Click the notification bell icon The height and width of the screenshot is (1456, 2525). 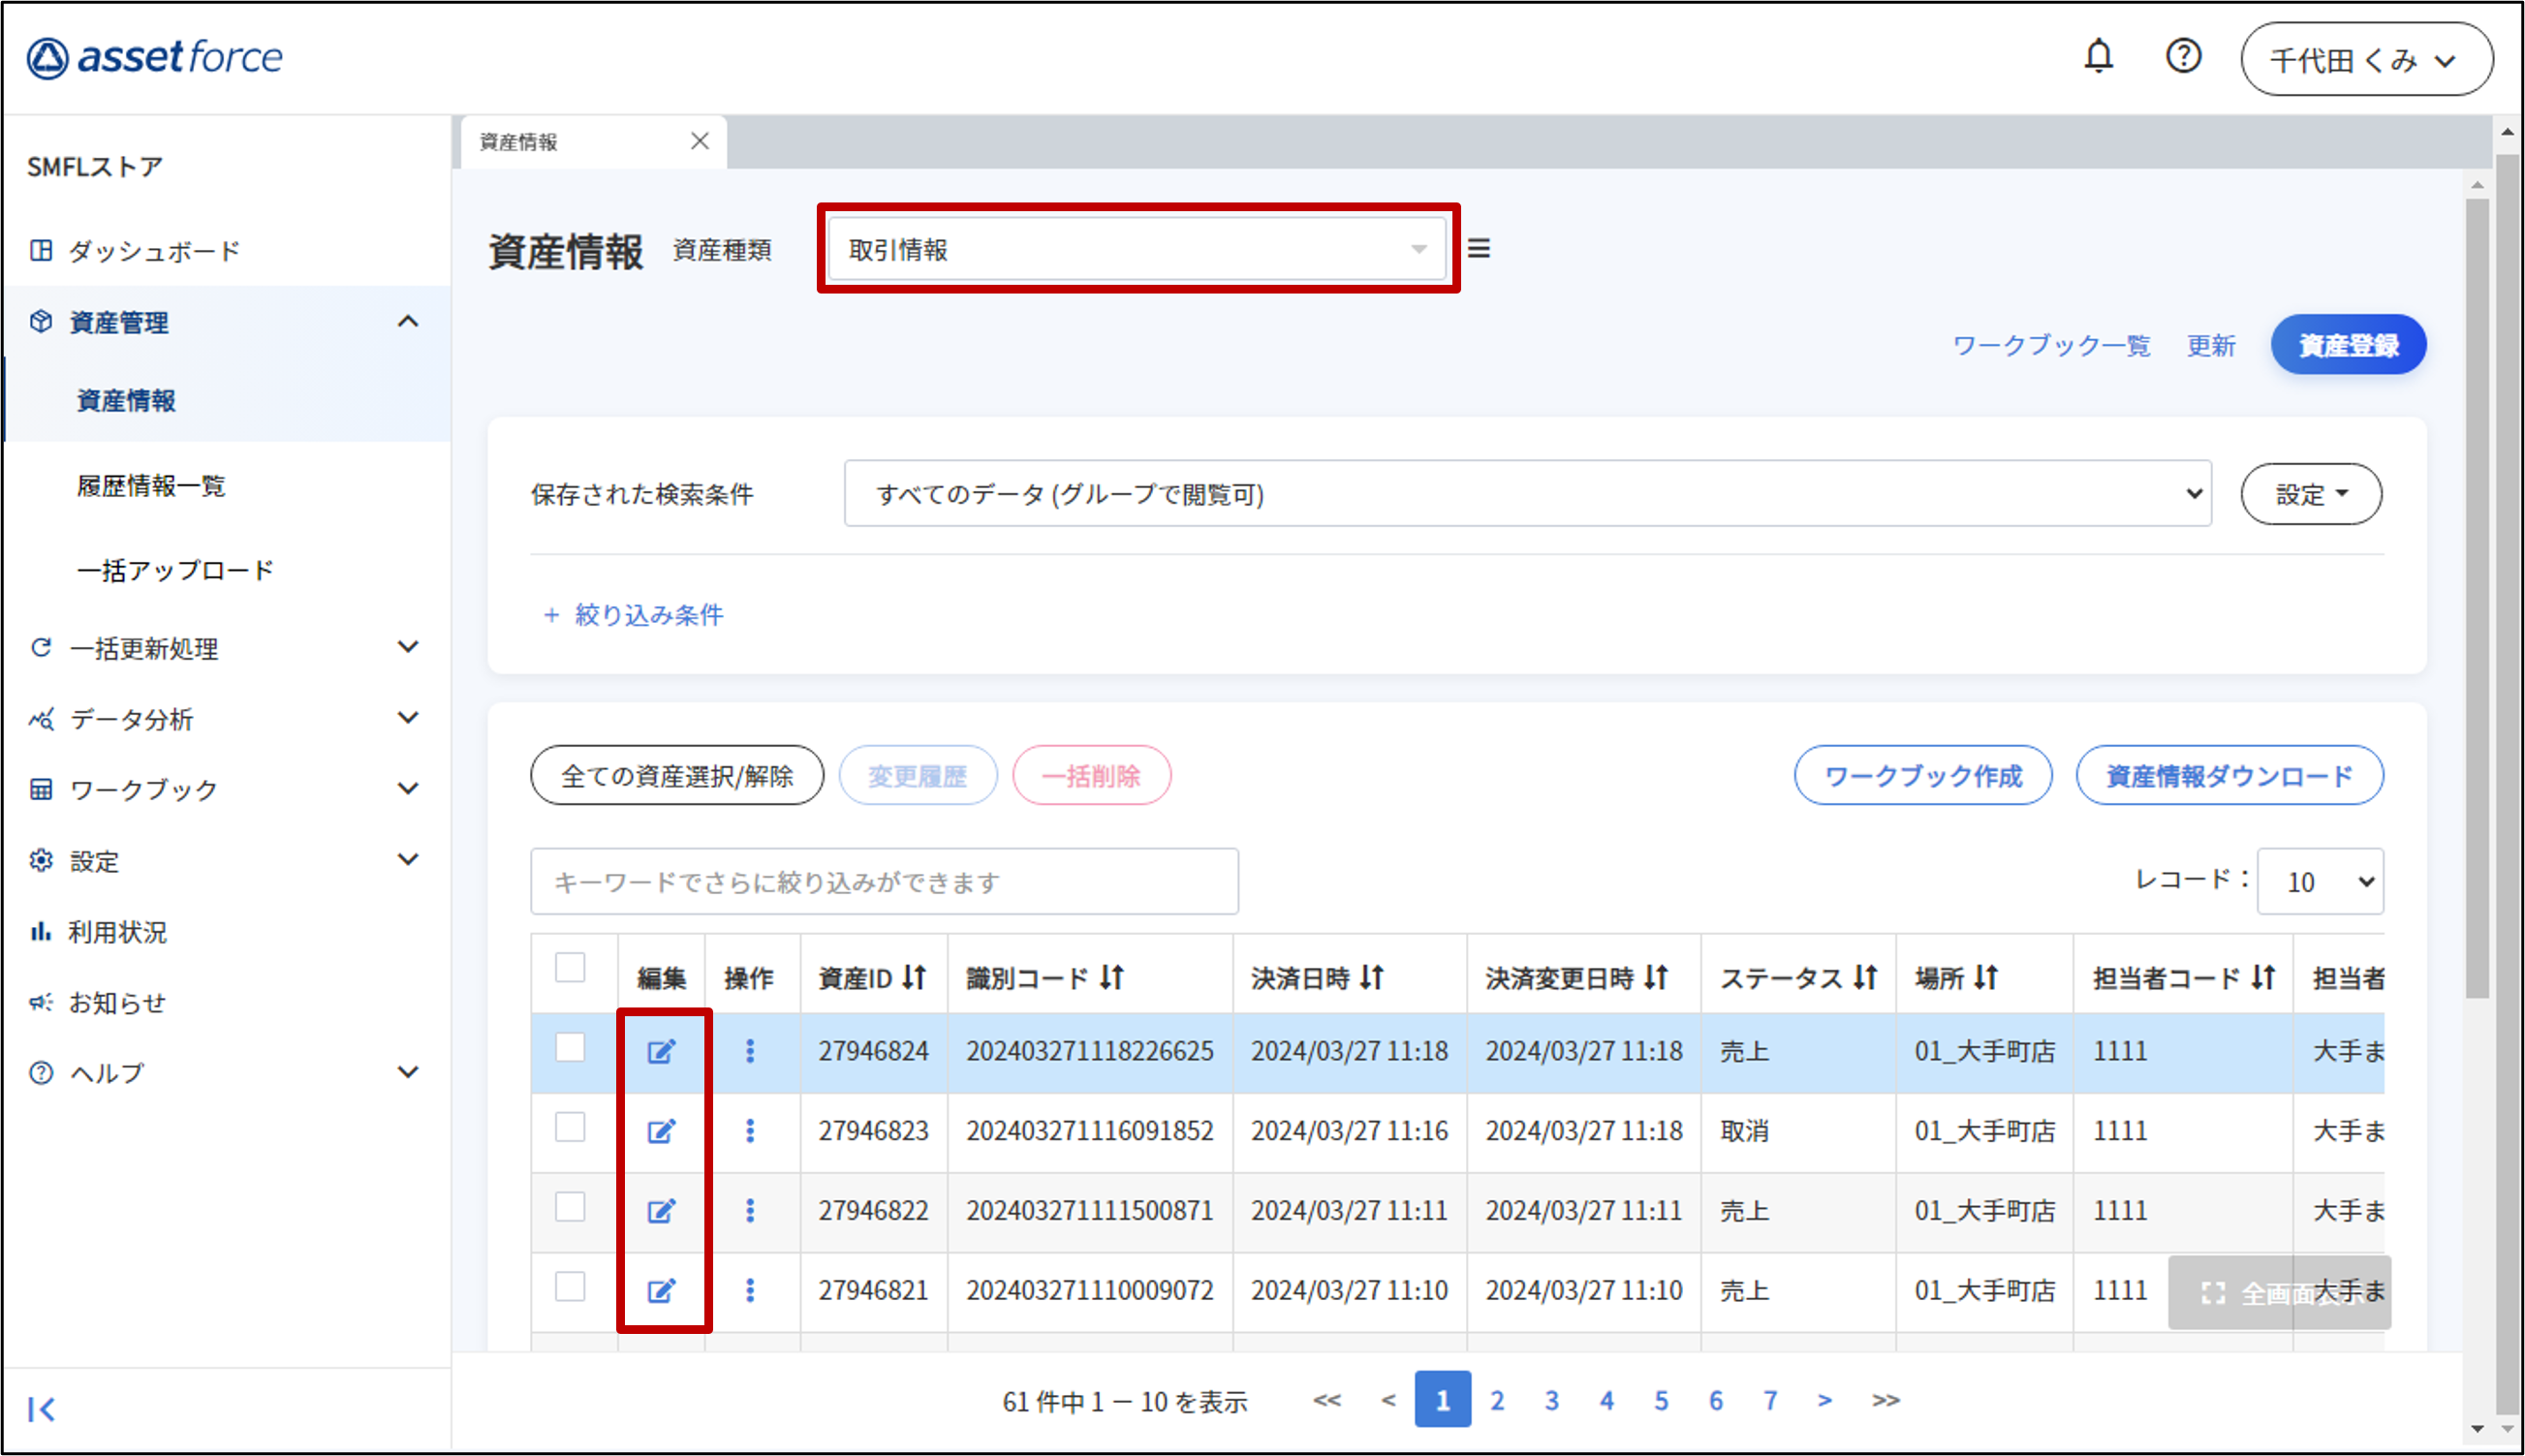point(2098,56)
